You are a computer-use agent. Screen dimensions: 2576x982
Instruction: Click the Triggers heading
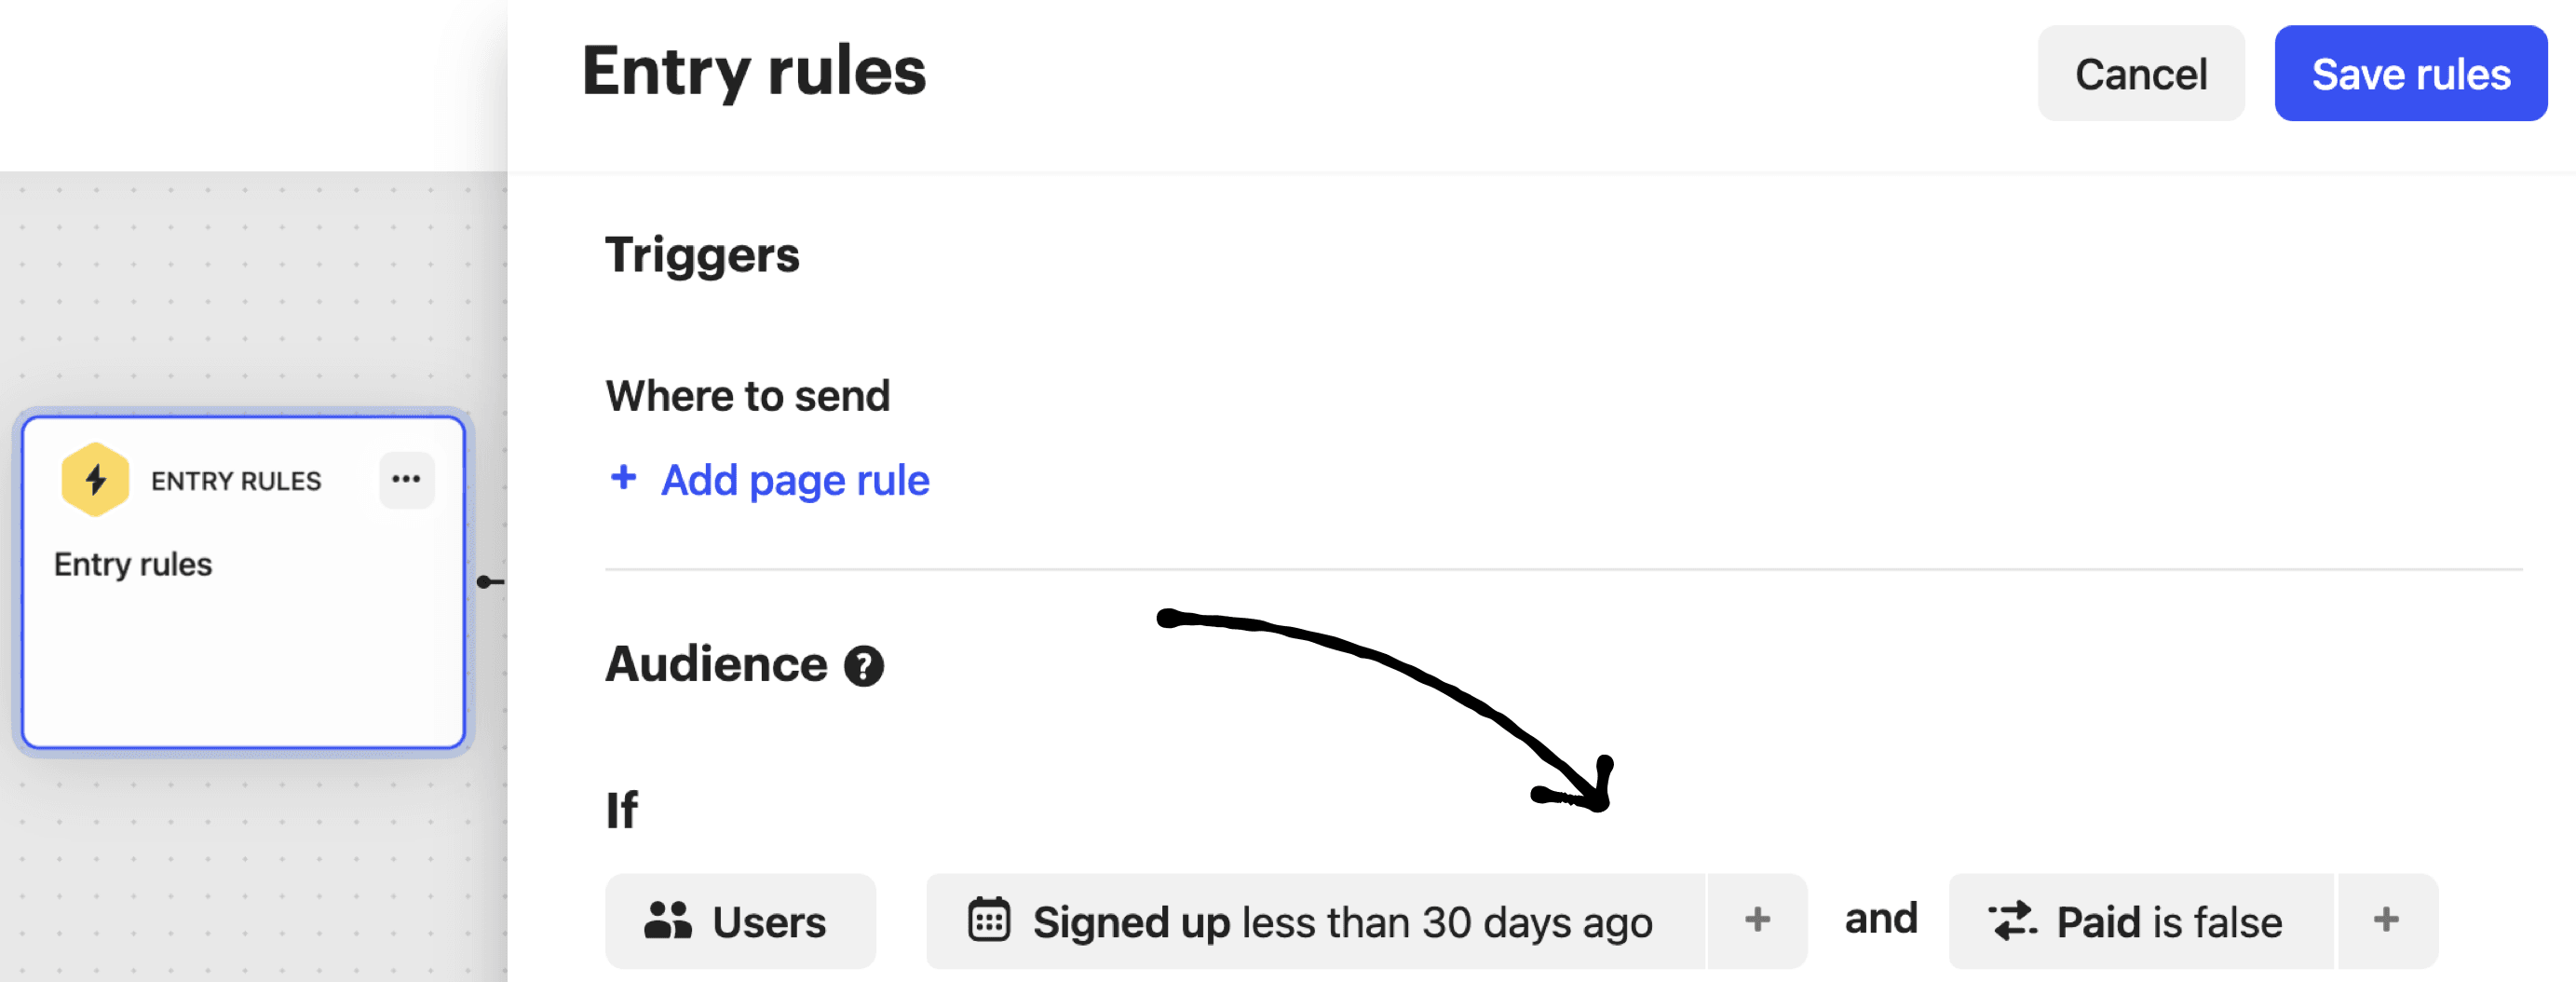click(x=701, y=256)
